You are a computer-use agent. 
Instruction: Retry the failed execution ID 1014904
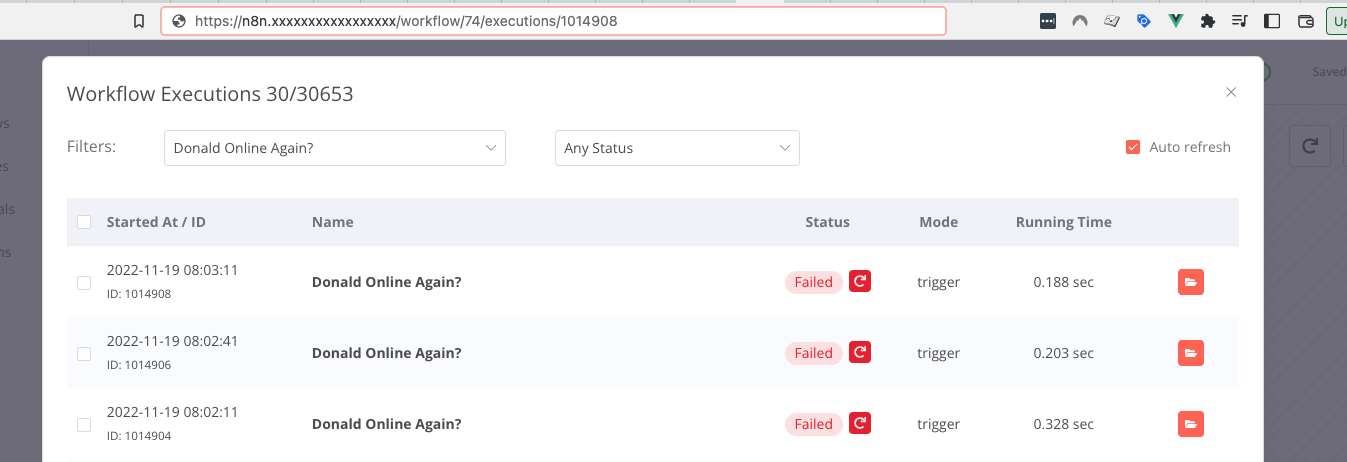click(x=860, y=423)
